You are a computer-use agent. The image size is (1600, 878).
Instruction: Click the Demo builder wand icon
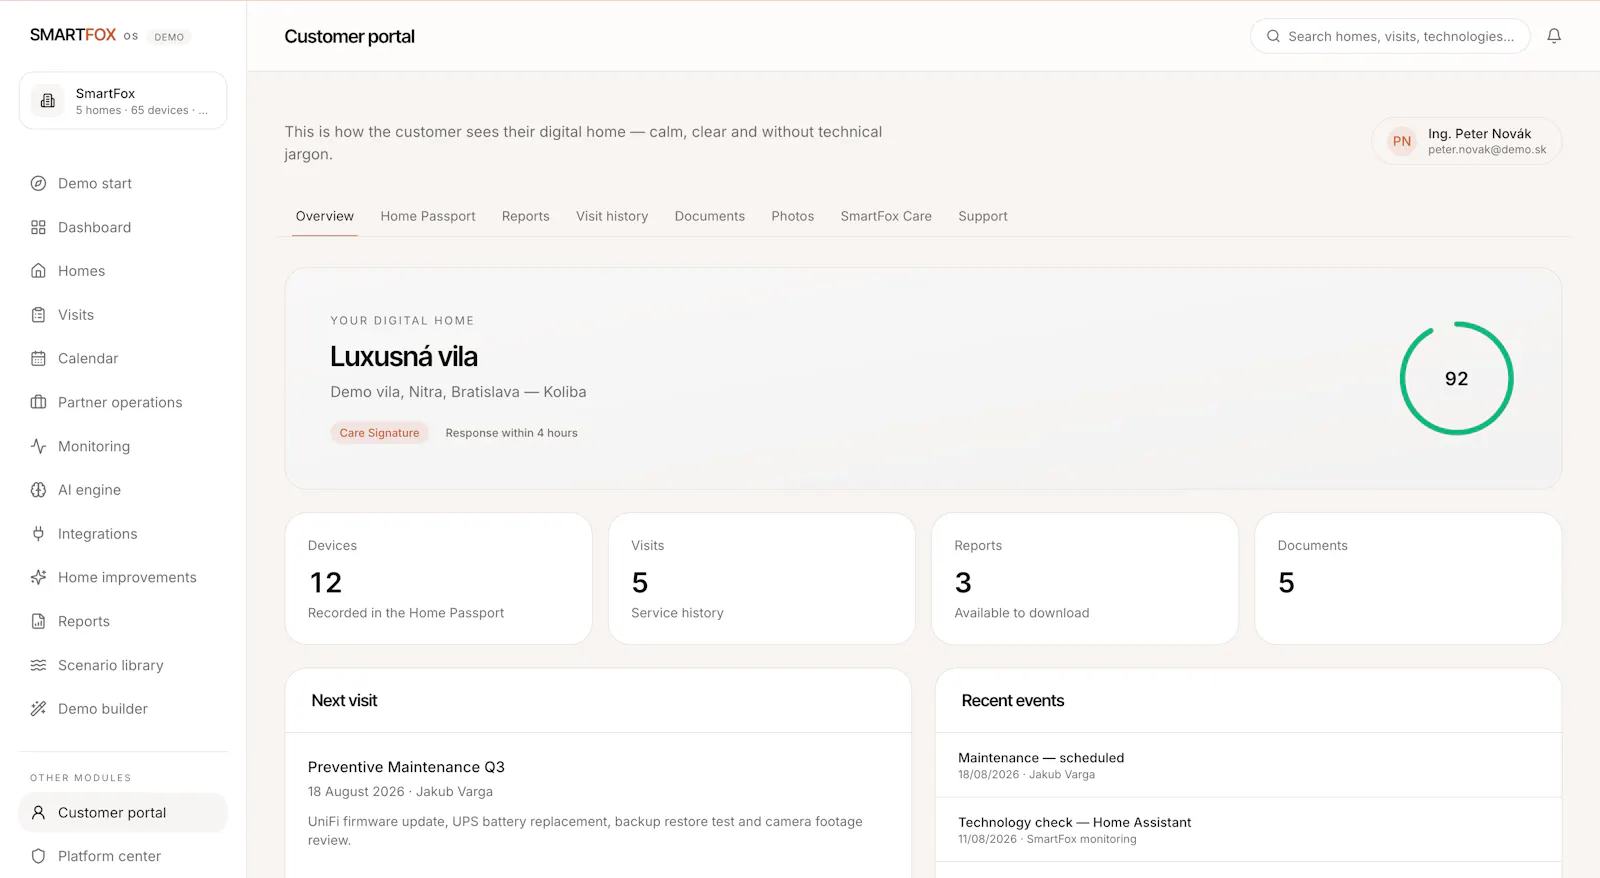click(x=38, y=709)
